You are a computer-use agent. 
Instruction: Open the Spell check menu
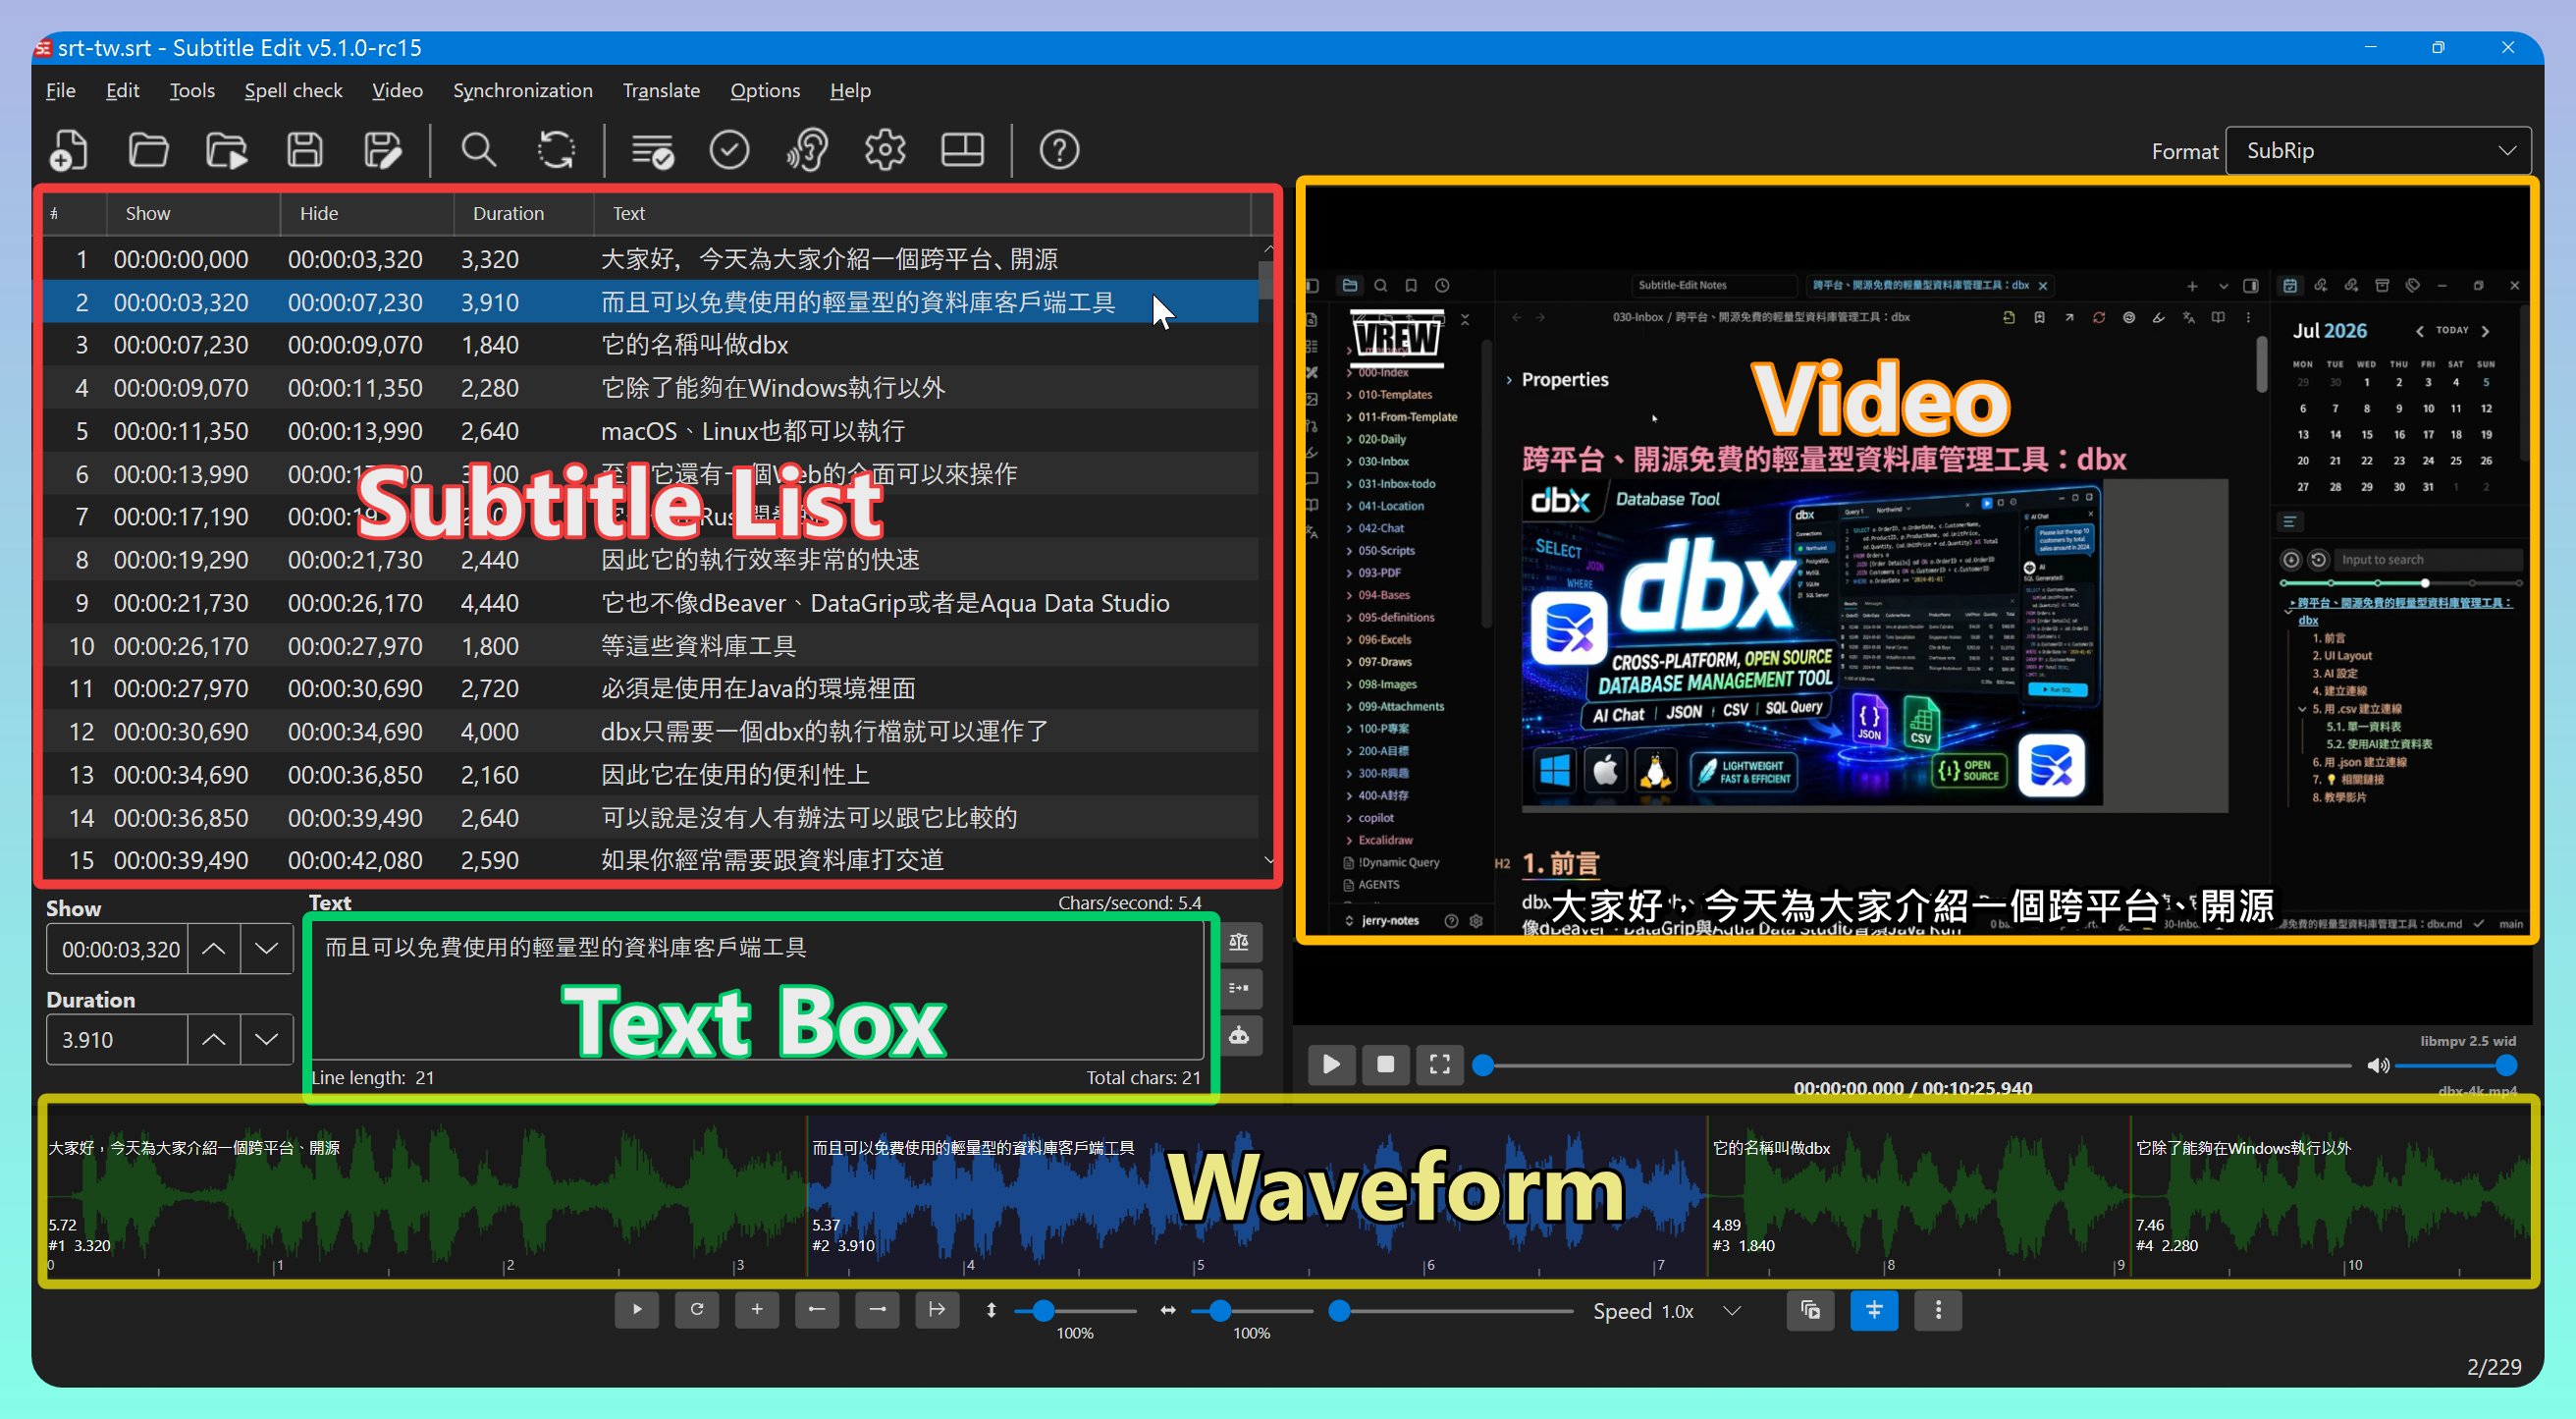(293, 91)
